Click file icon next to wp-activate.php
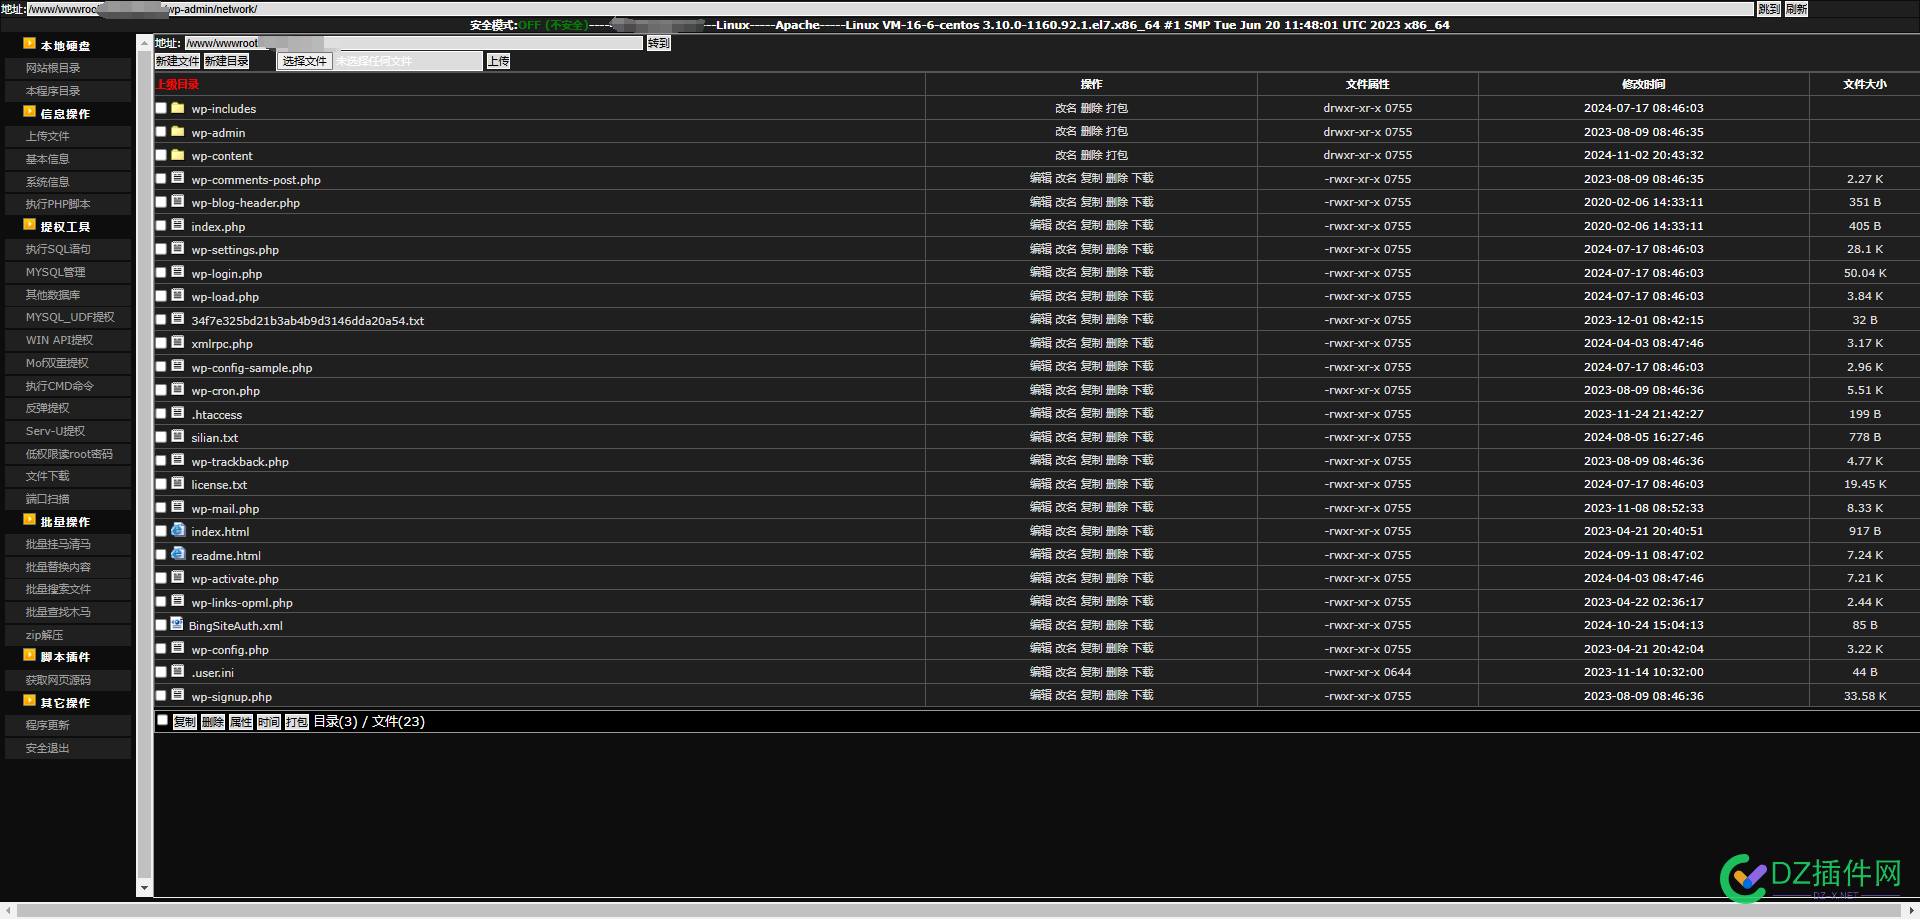This screenshot has height=919, width=1920. pos(178,577)
